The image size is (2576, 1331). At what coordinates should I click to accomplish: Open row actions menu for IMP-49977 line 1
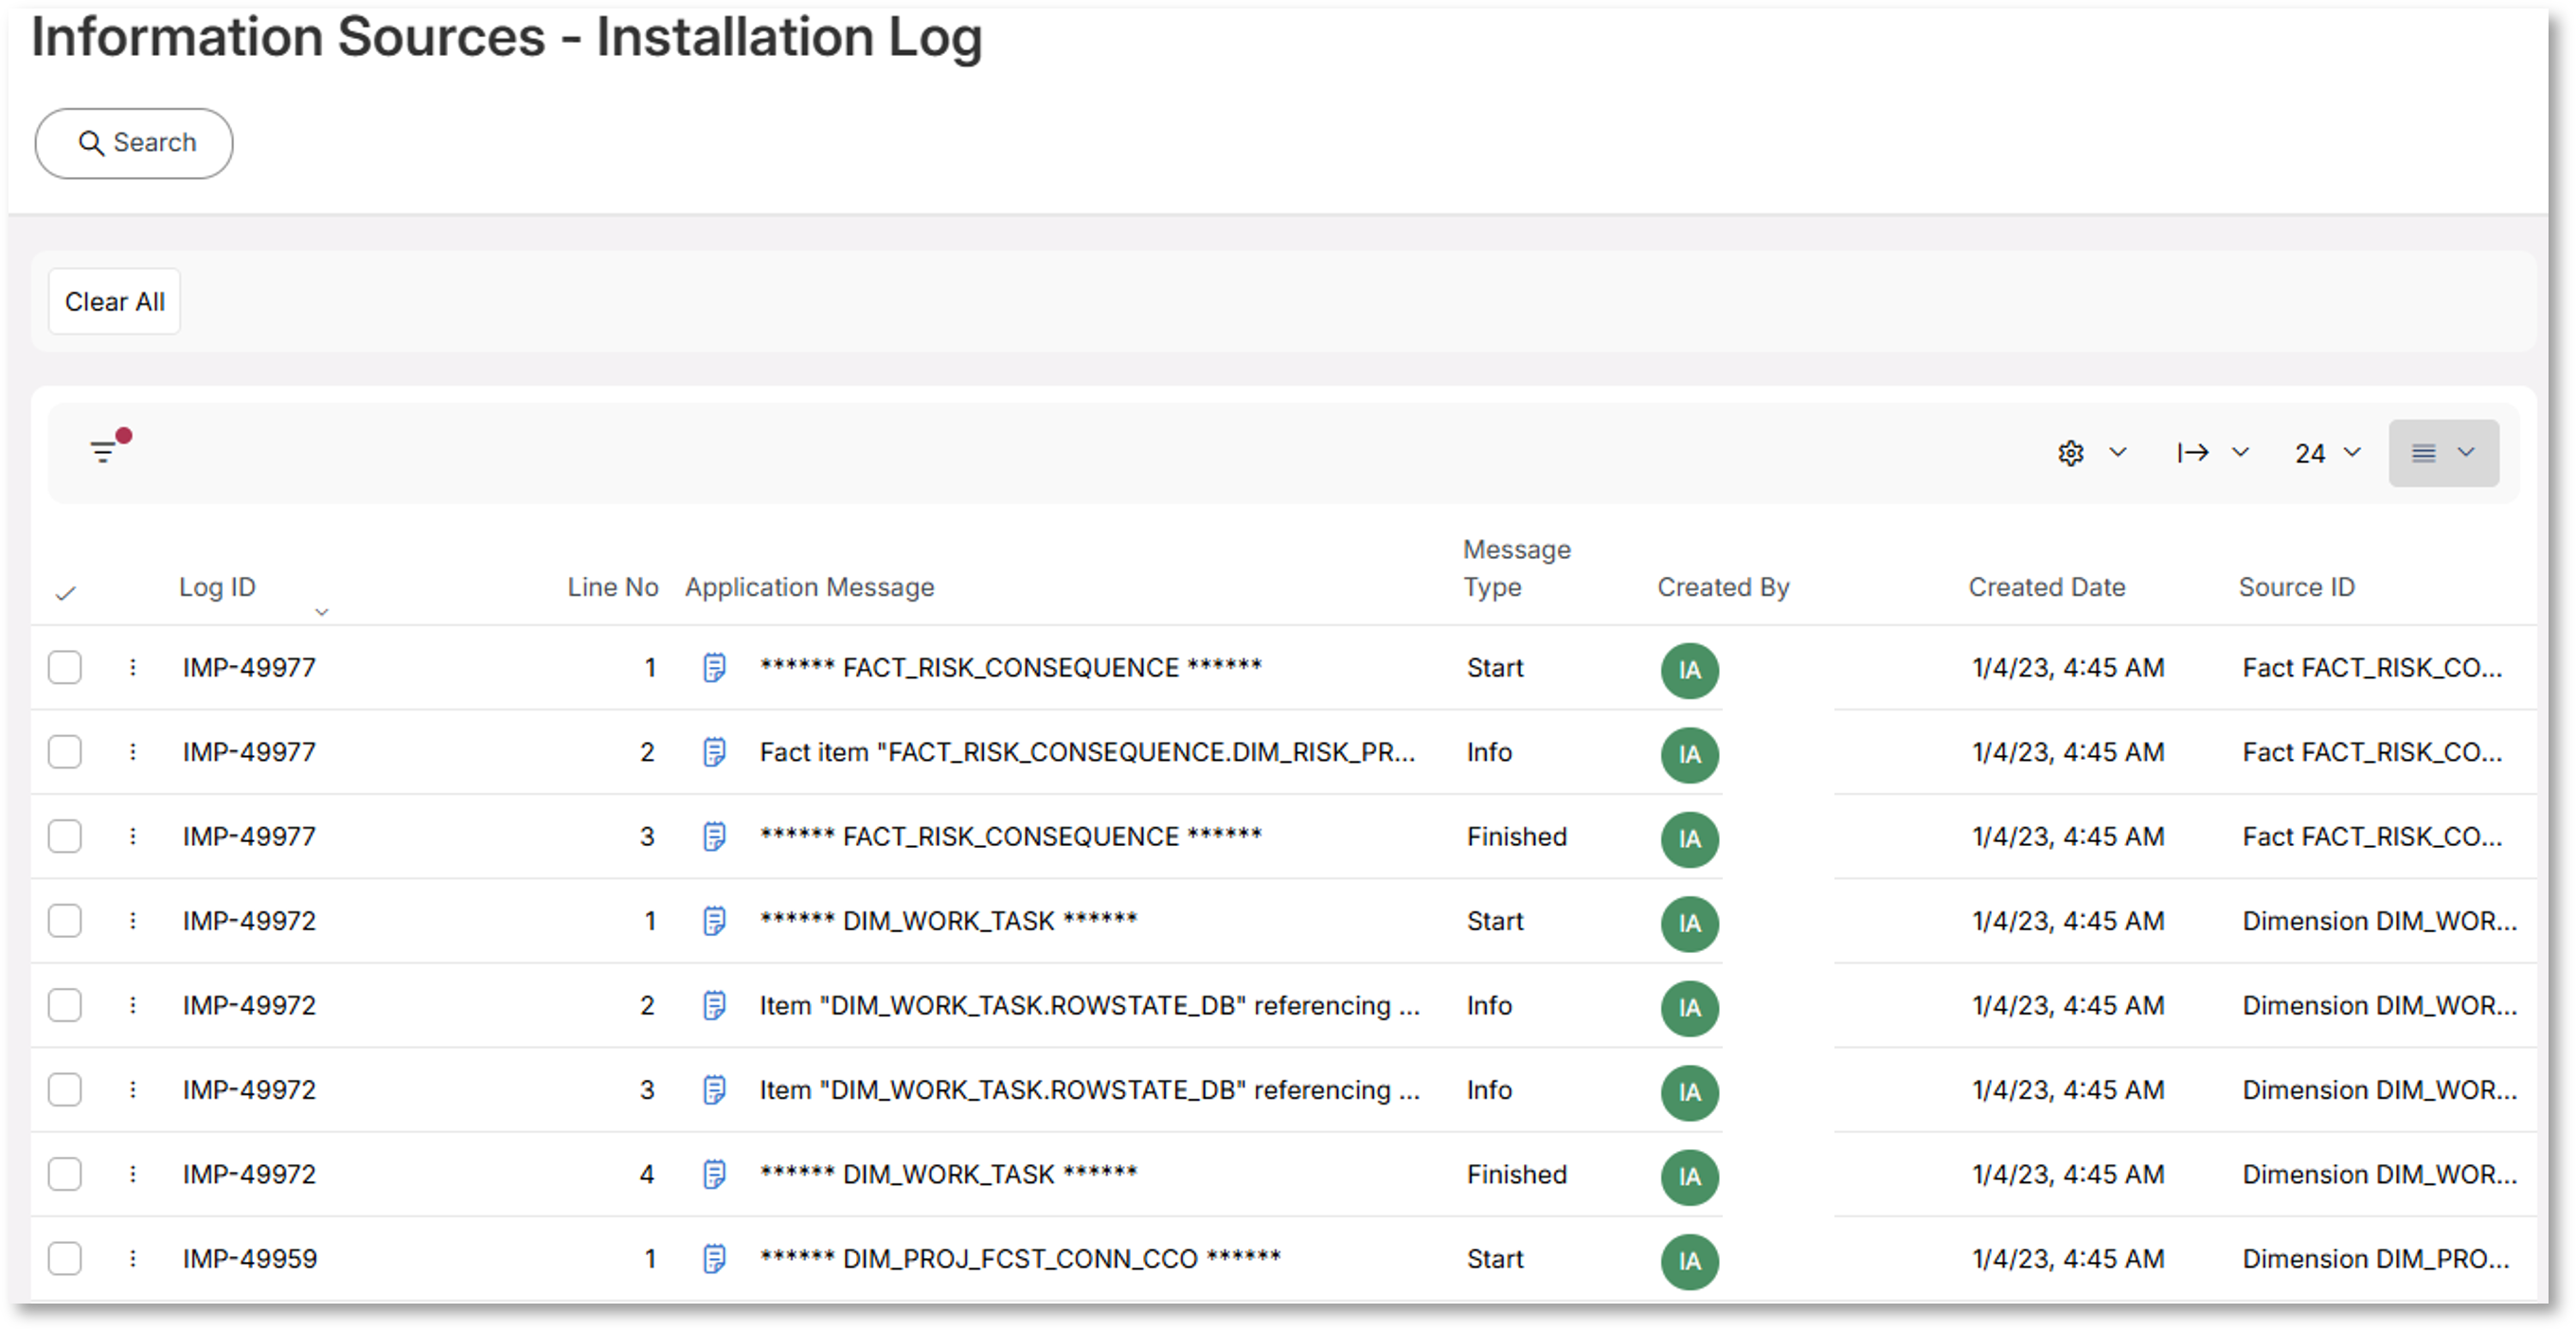[x=133, y=667]
